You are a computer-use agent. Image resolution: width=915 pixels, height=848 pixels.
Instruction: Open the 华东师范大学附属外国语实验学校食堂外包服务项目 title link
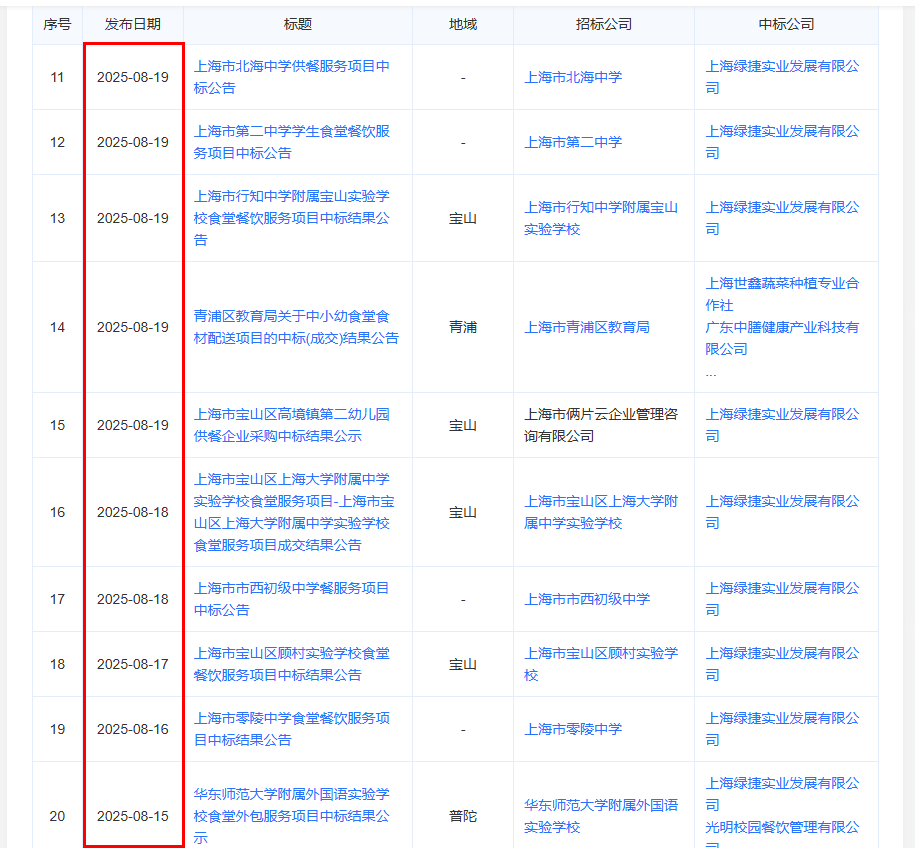click(292, 815)
